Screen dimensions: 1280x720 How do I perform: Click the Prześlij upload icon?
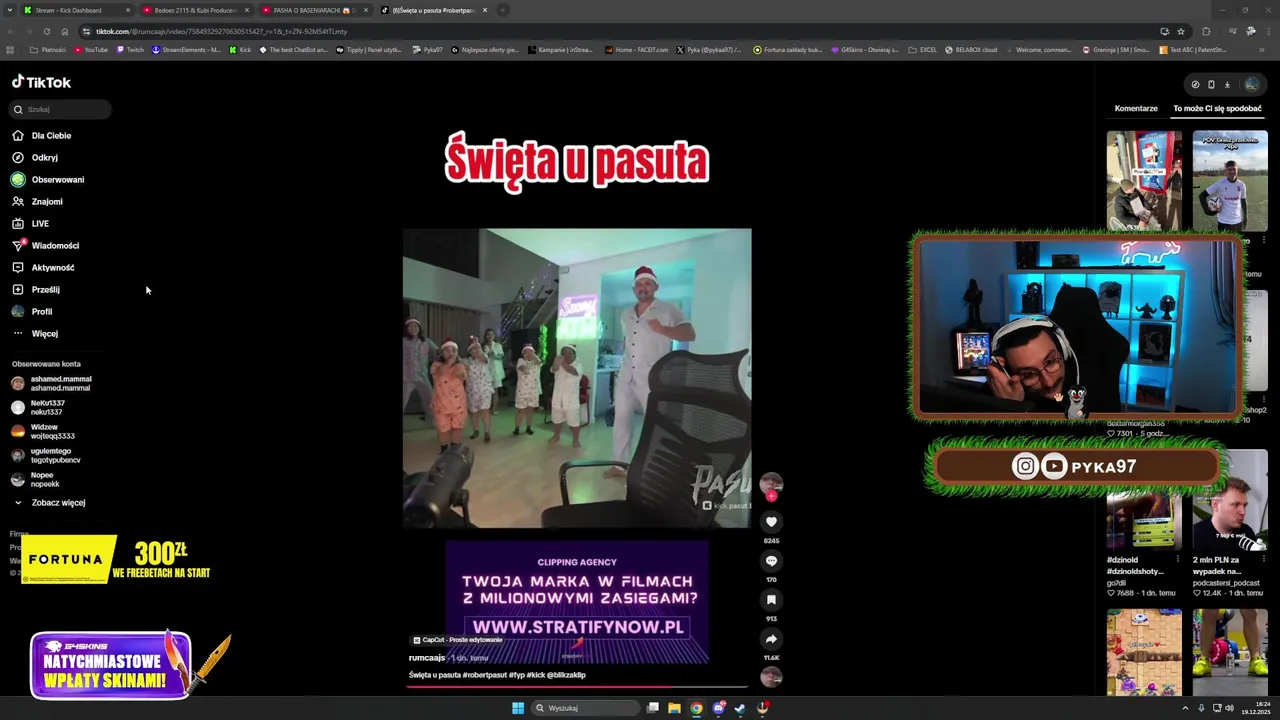click(18, 289)
